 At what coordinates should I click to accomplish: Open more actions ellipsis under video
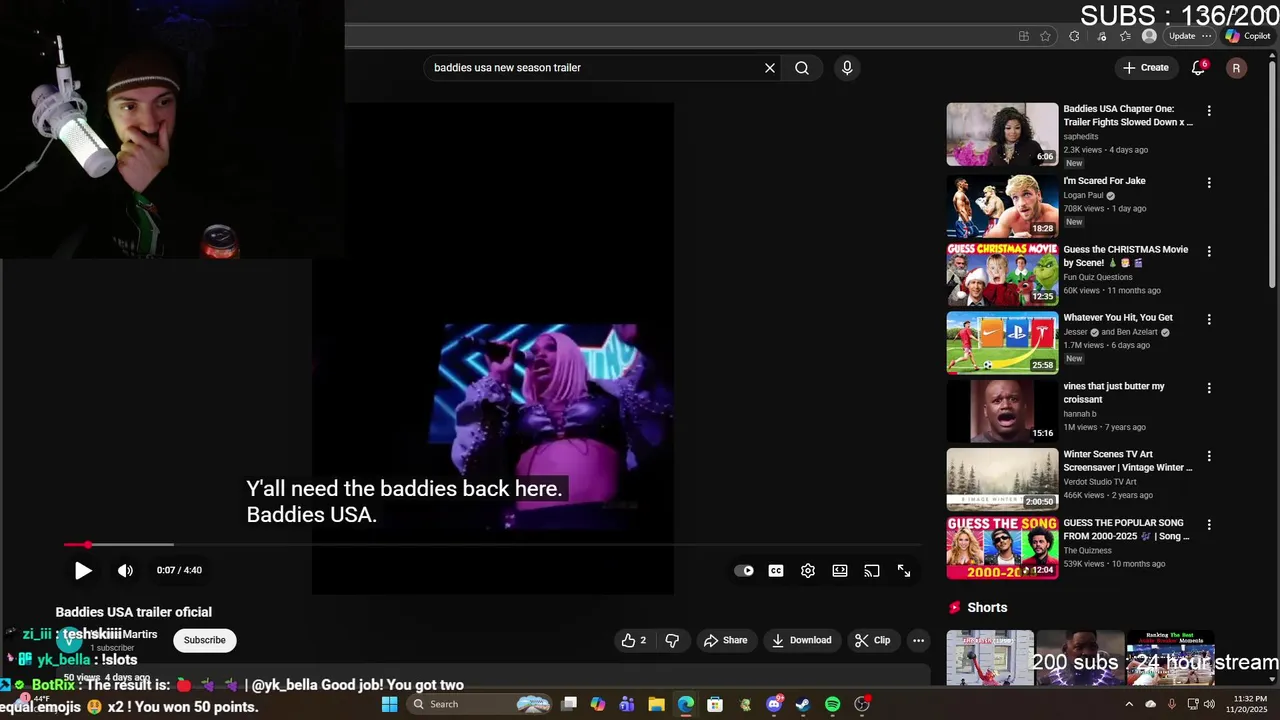click(x=918, y=640)
